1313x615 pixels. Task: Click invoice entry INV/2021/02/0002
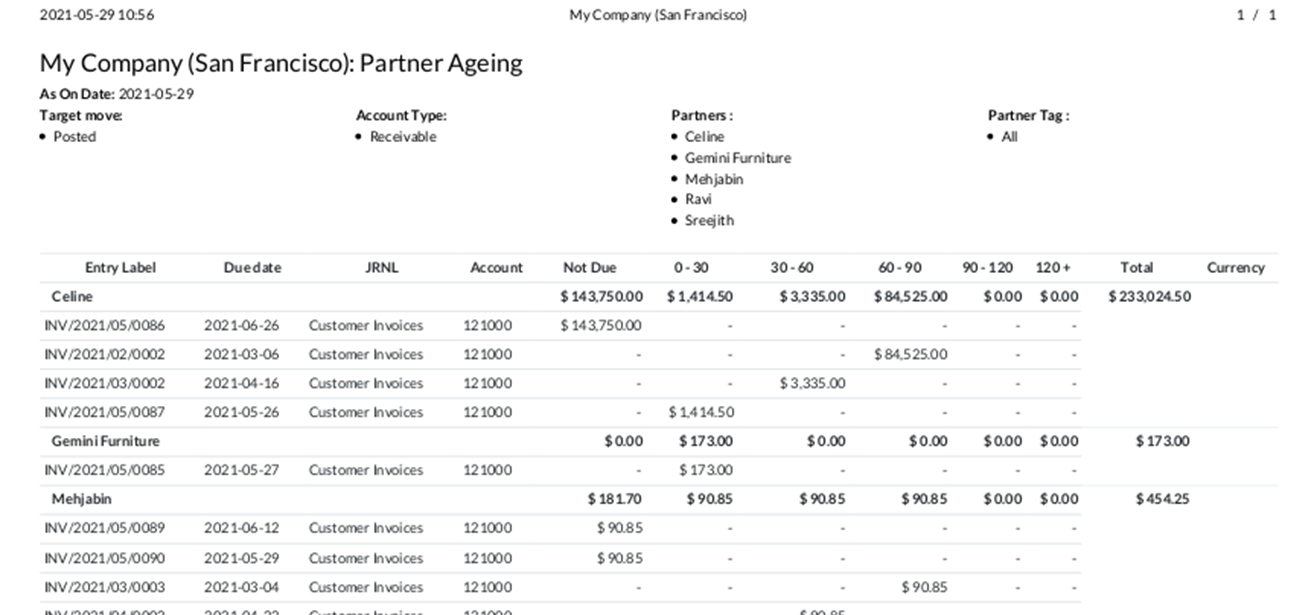(105, 354)
